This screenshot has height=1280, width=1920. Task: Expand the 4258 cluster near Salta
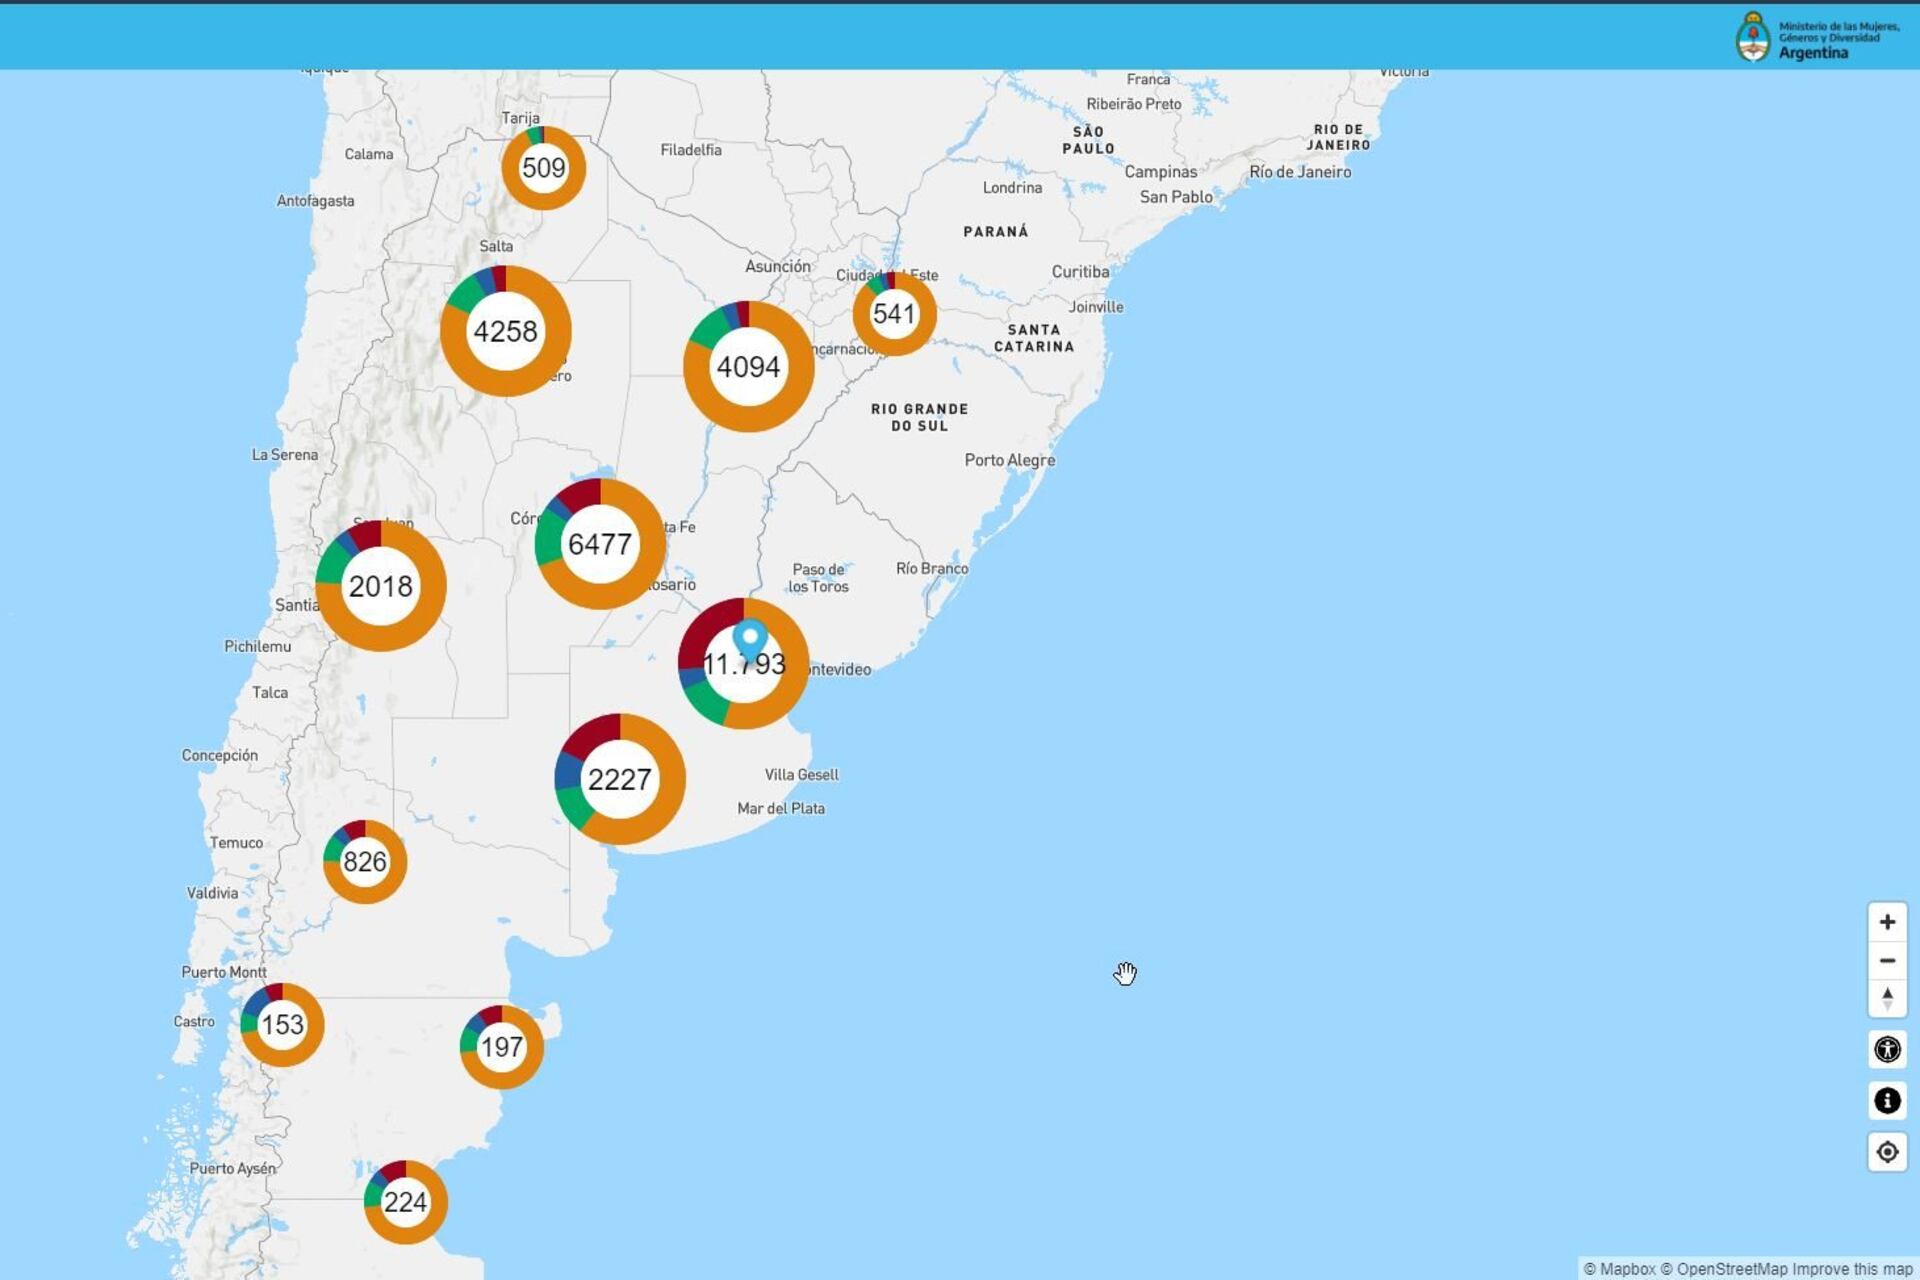pyautogui.click(x=505, y=331)
